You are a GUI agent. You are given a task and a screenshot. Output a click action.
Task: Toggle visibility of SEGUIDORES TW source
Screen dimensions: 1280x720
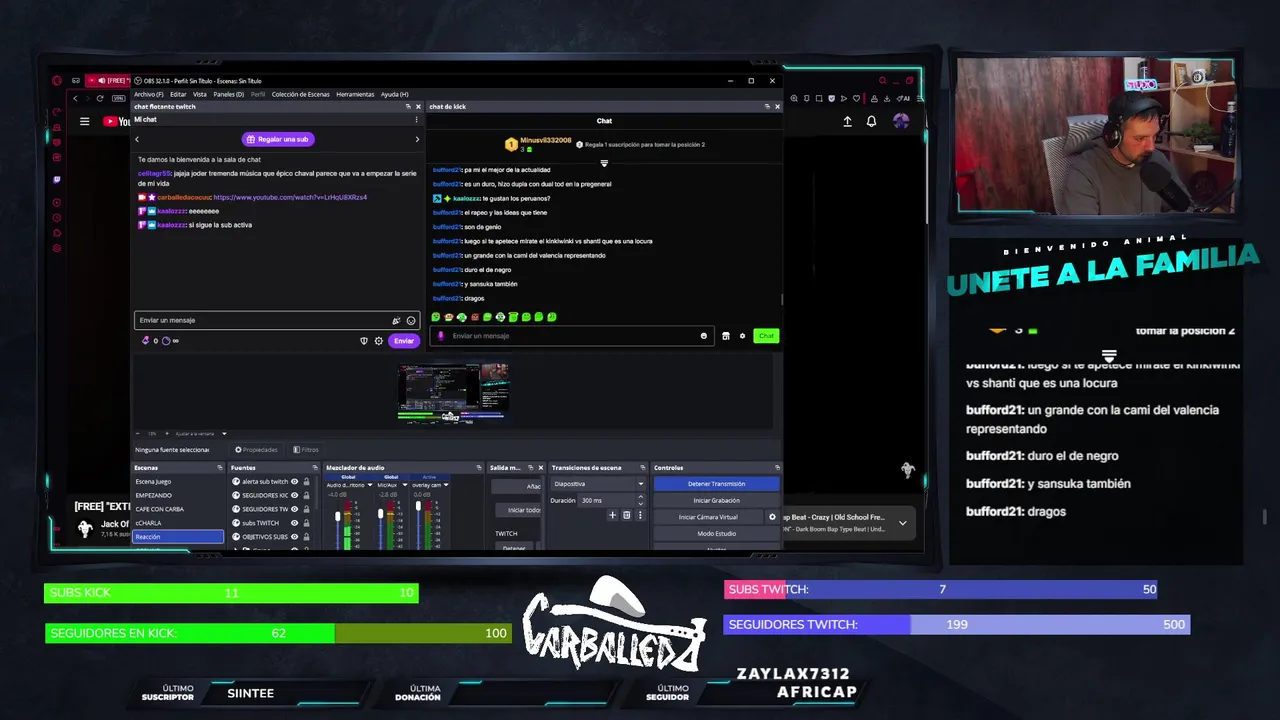tap(294, 509)
